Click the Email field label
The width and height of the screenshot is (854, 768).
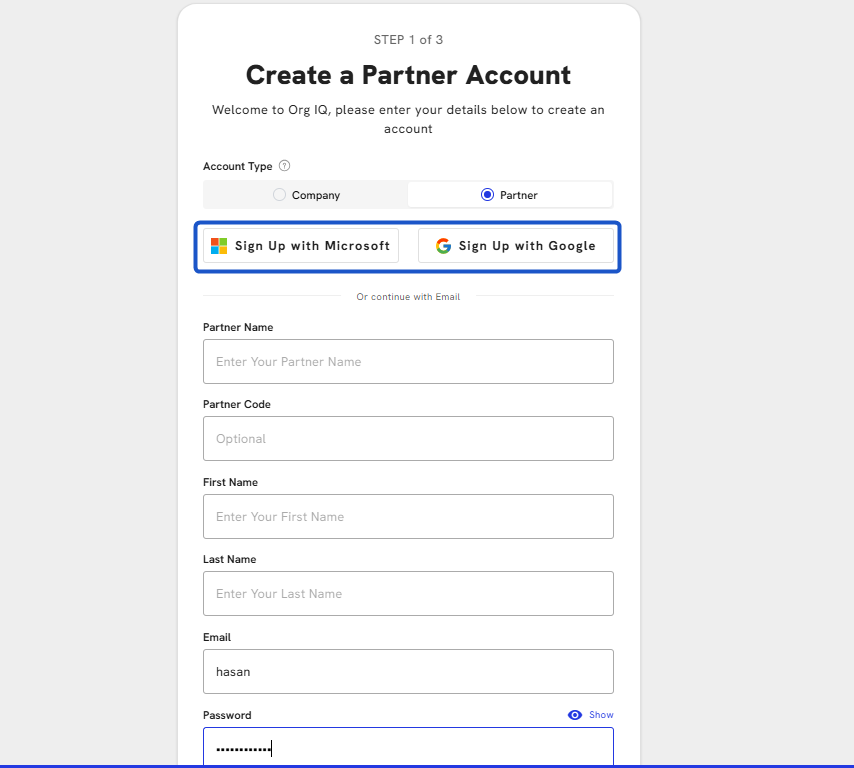(217, 637)
